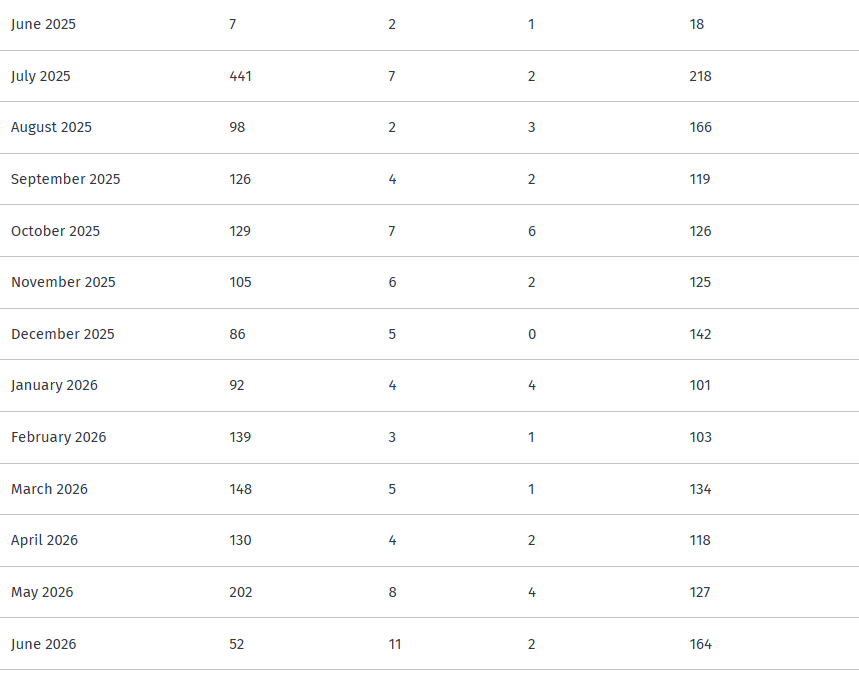Select the October 2025 row label
This screenshot has width=859, height=675.
(x=55, y=231)
